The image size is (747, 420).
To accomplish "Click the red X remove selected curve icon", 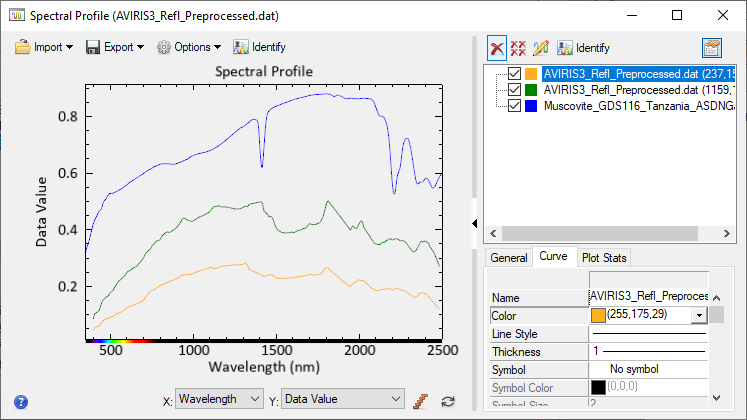I will 498,47.
